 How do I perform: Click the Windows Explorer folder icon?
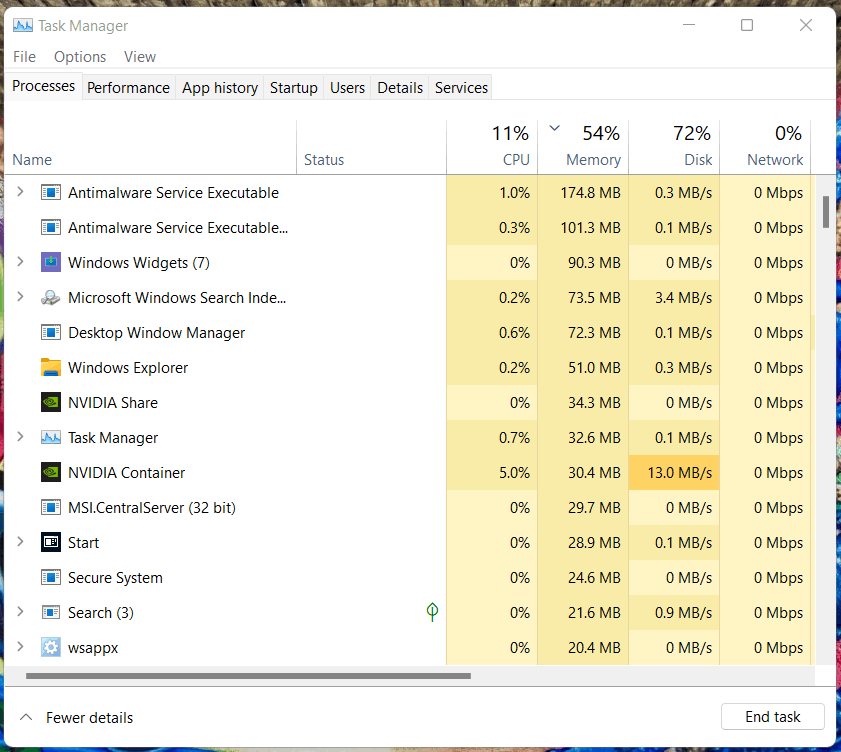click(51, 367)
